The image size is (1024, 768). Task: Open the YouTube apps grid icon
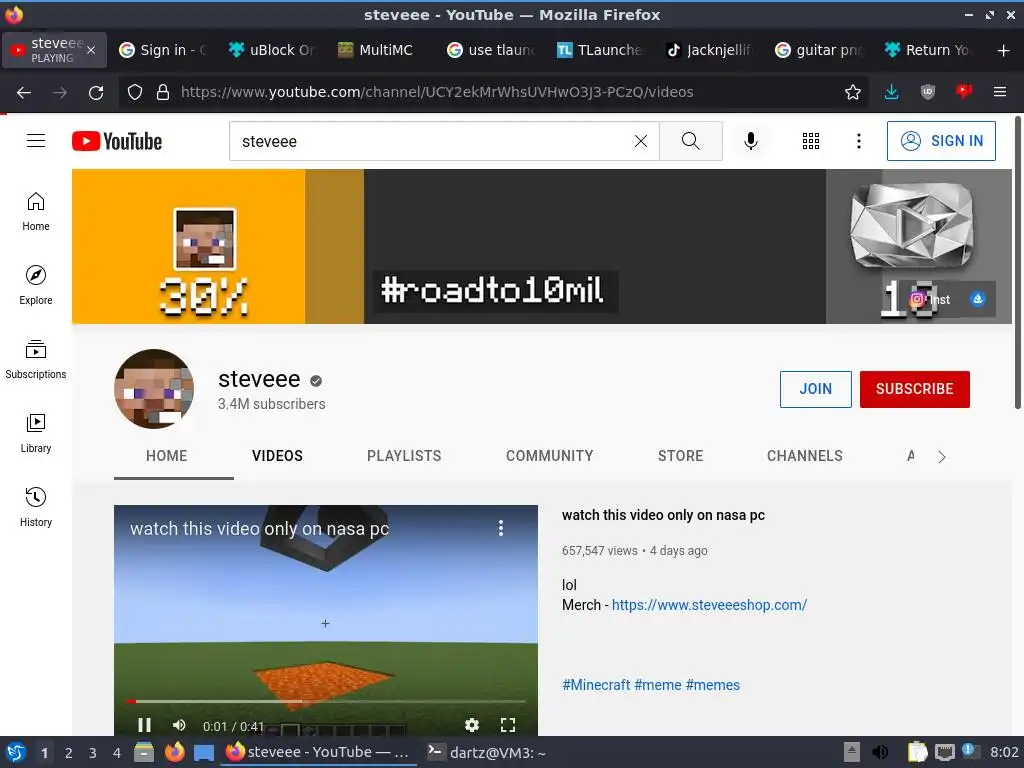click(x=810, y=141)
